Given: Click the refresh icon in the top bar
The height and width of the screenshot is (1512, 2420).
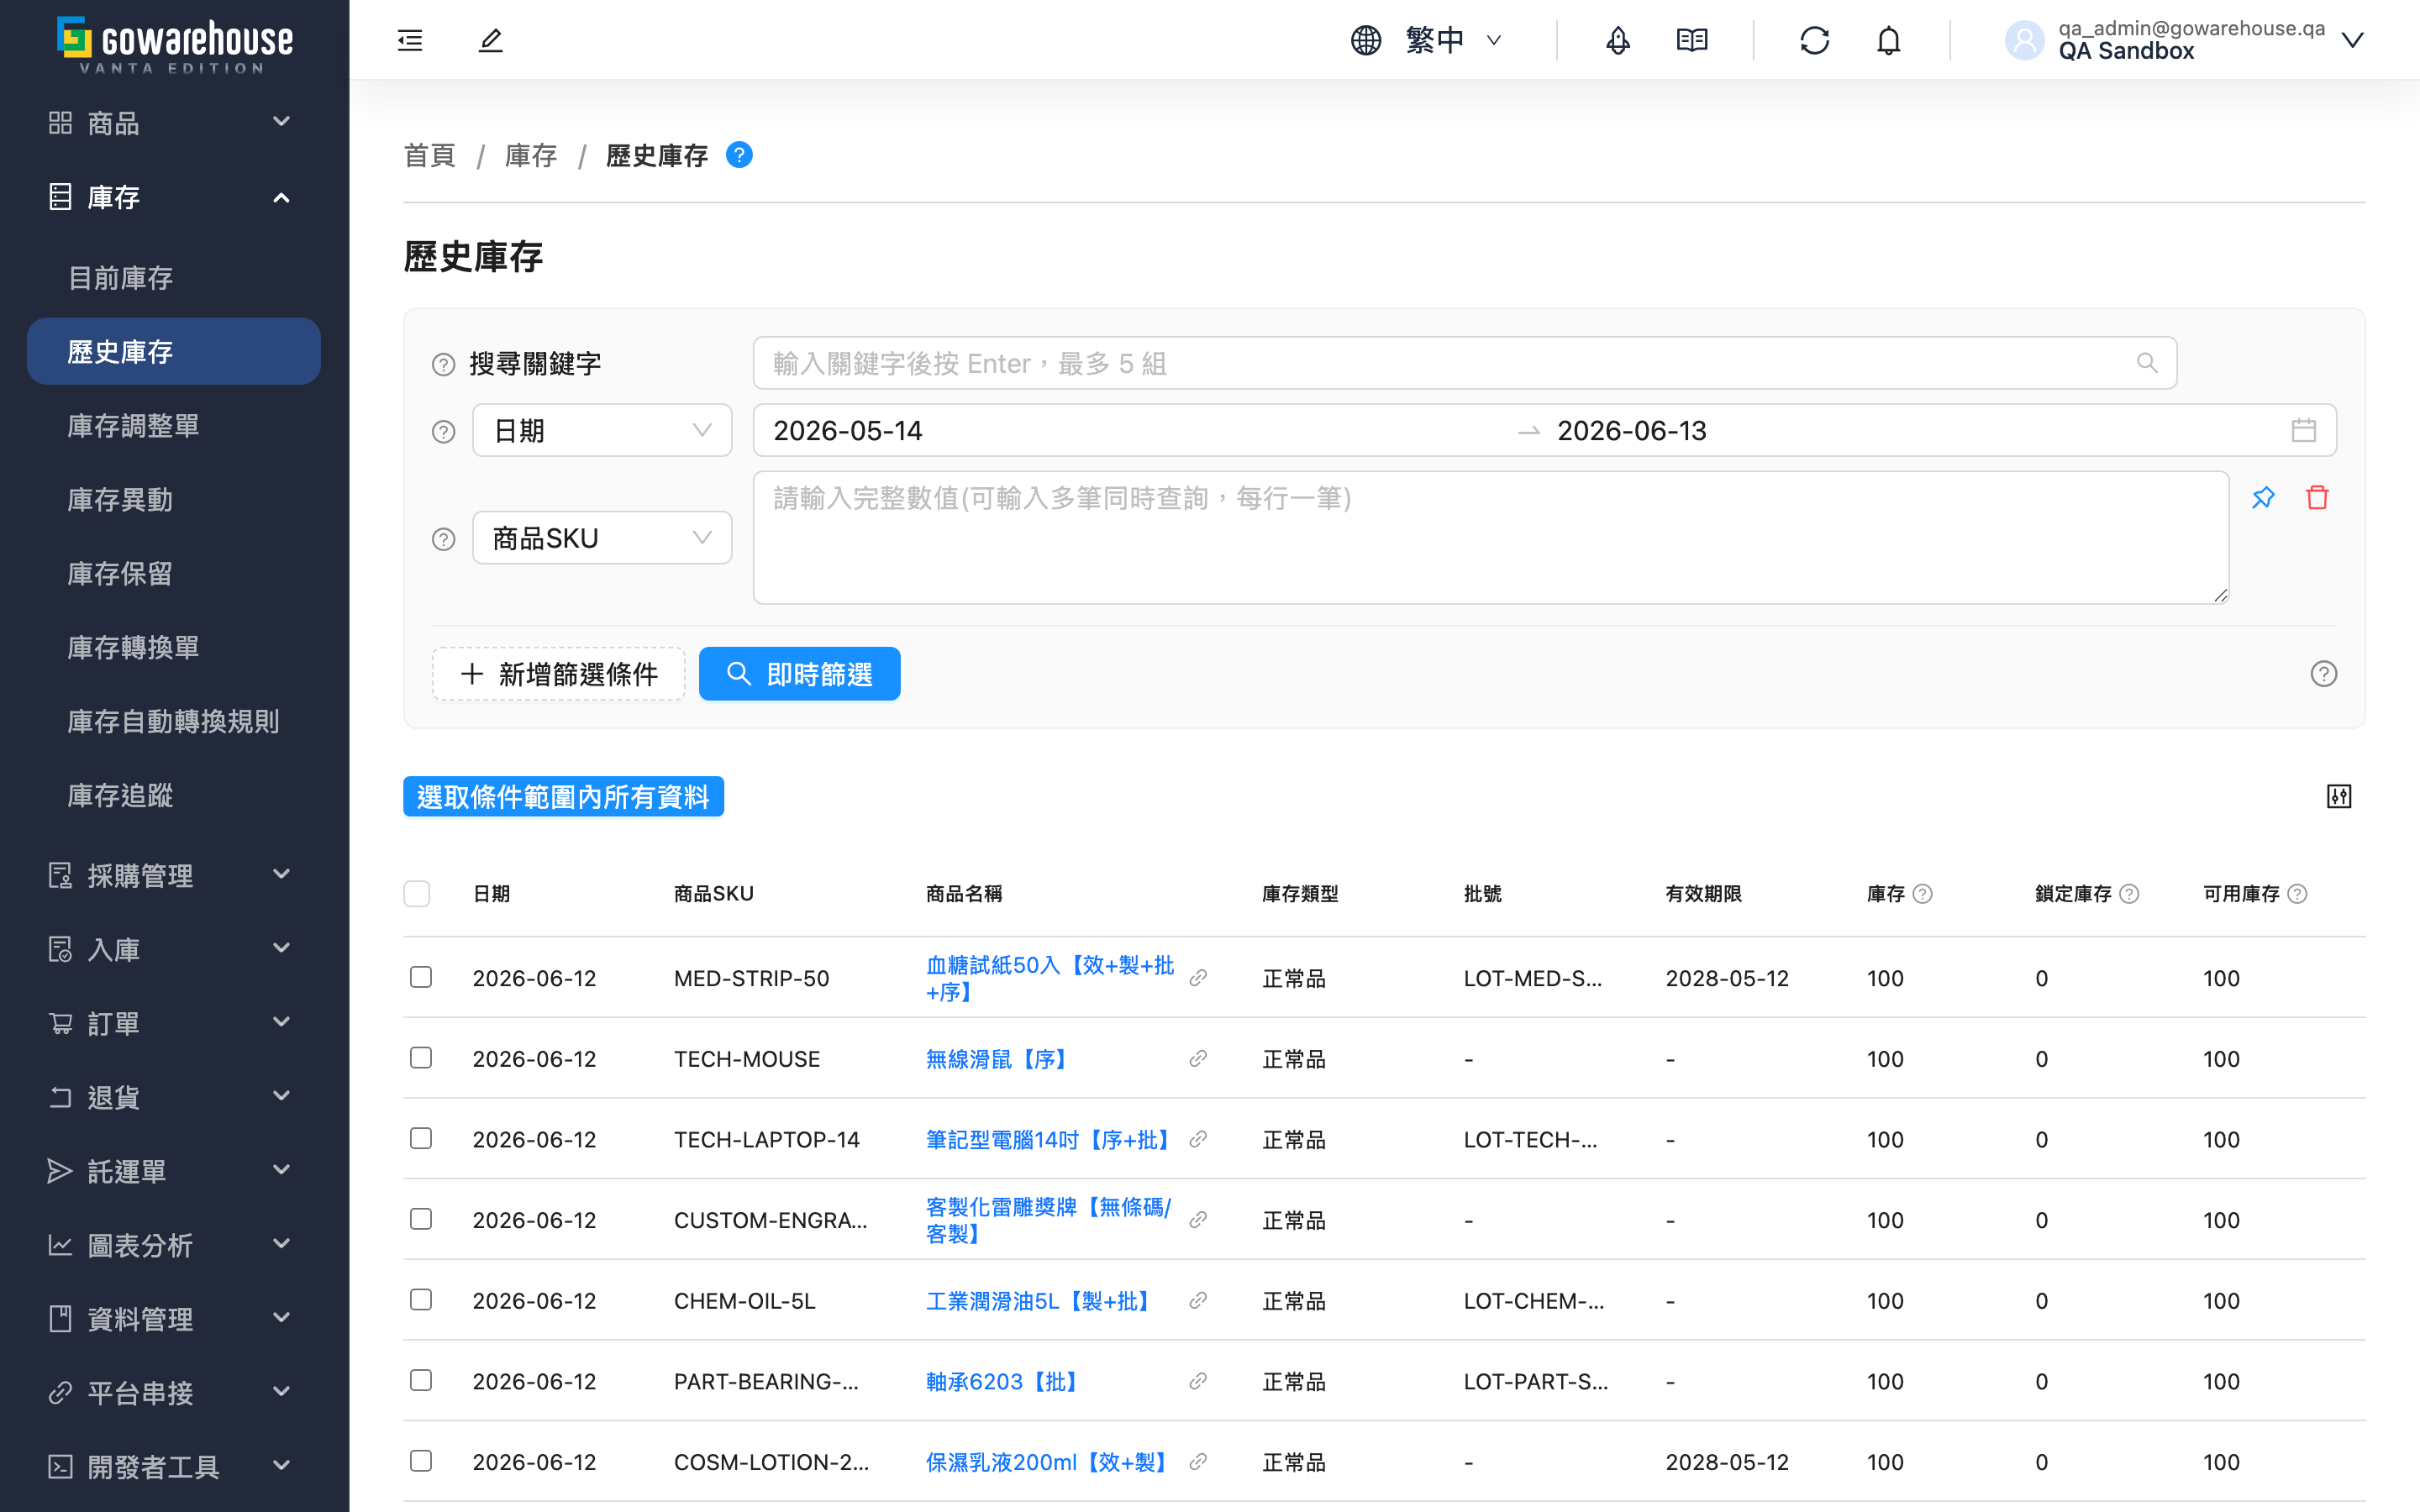Looking at the screenshot, I should pos(1814,40).
